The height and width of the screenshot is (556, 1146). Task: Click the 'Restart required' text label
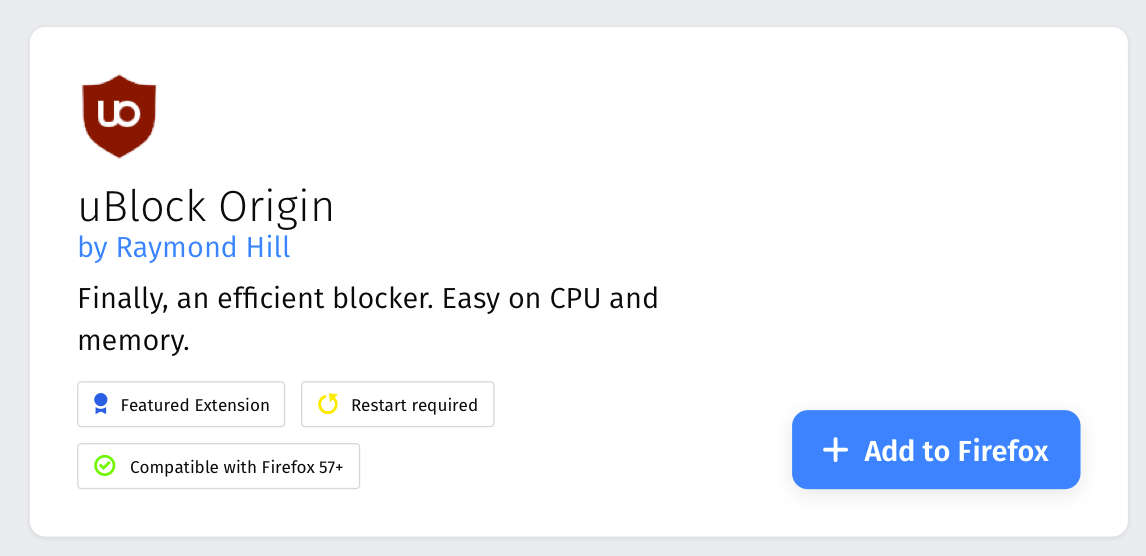point(414,405)
